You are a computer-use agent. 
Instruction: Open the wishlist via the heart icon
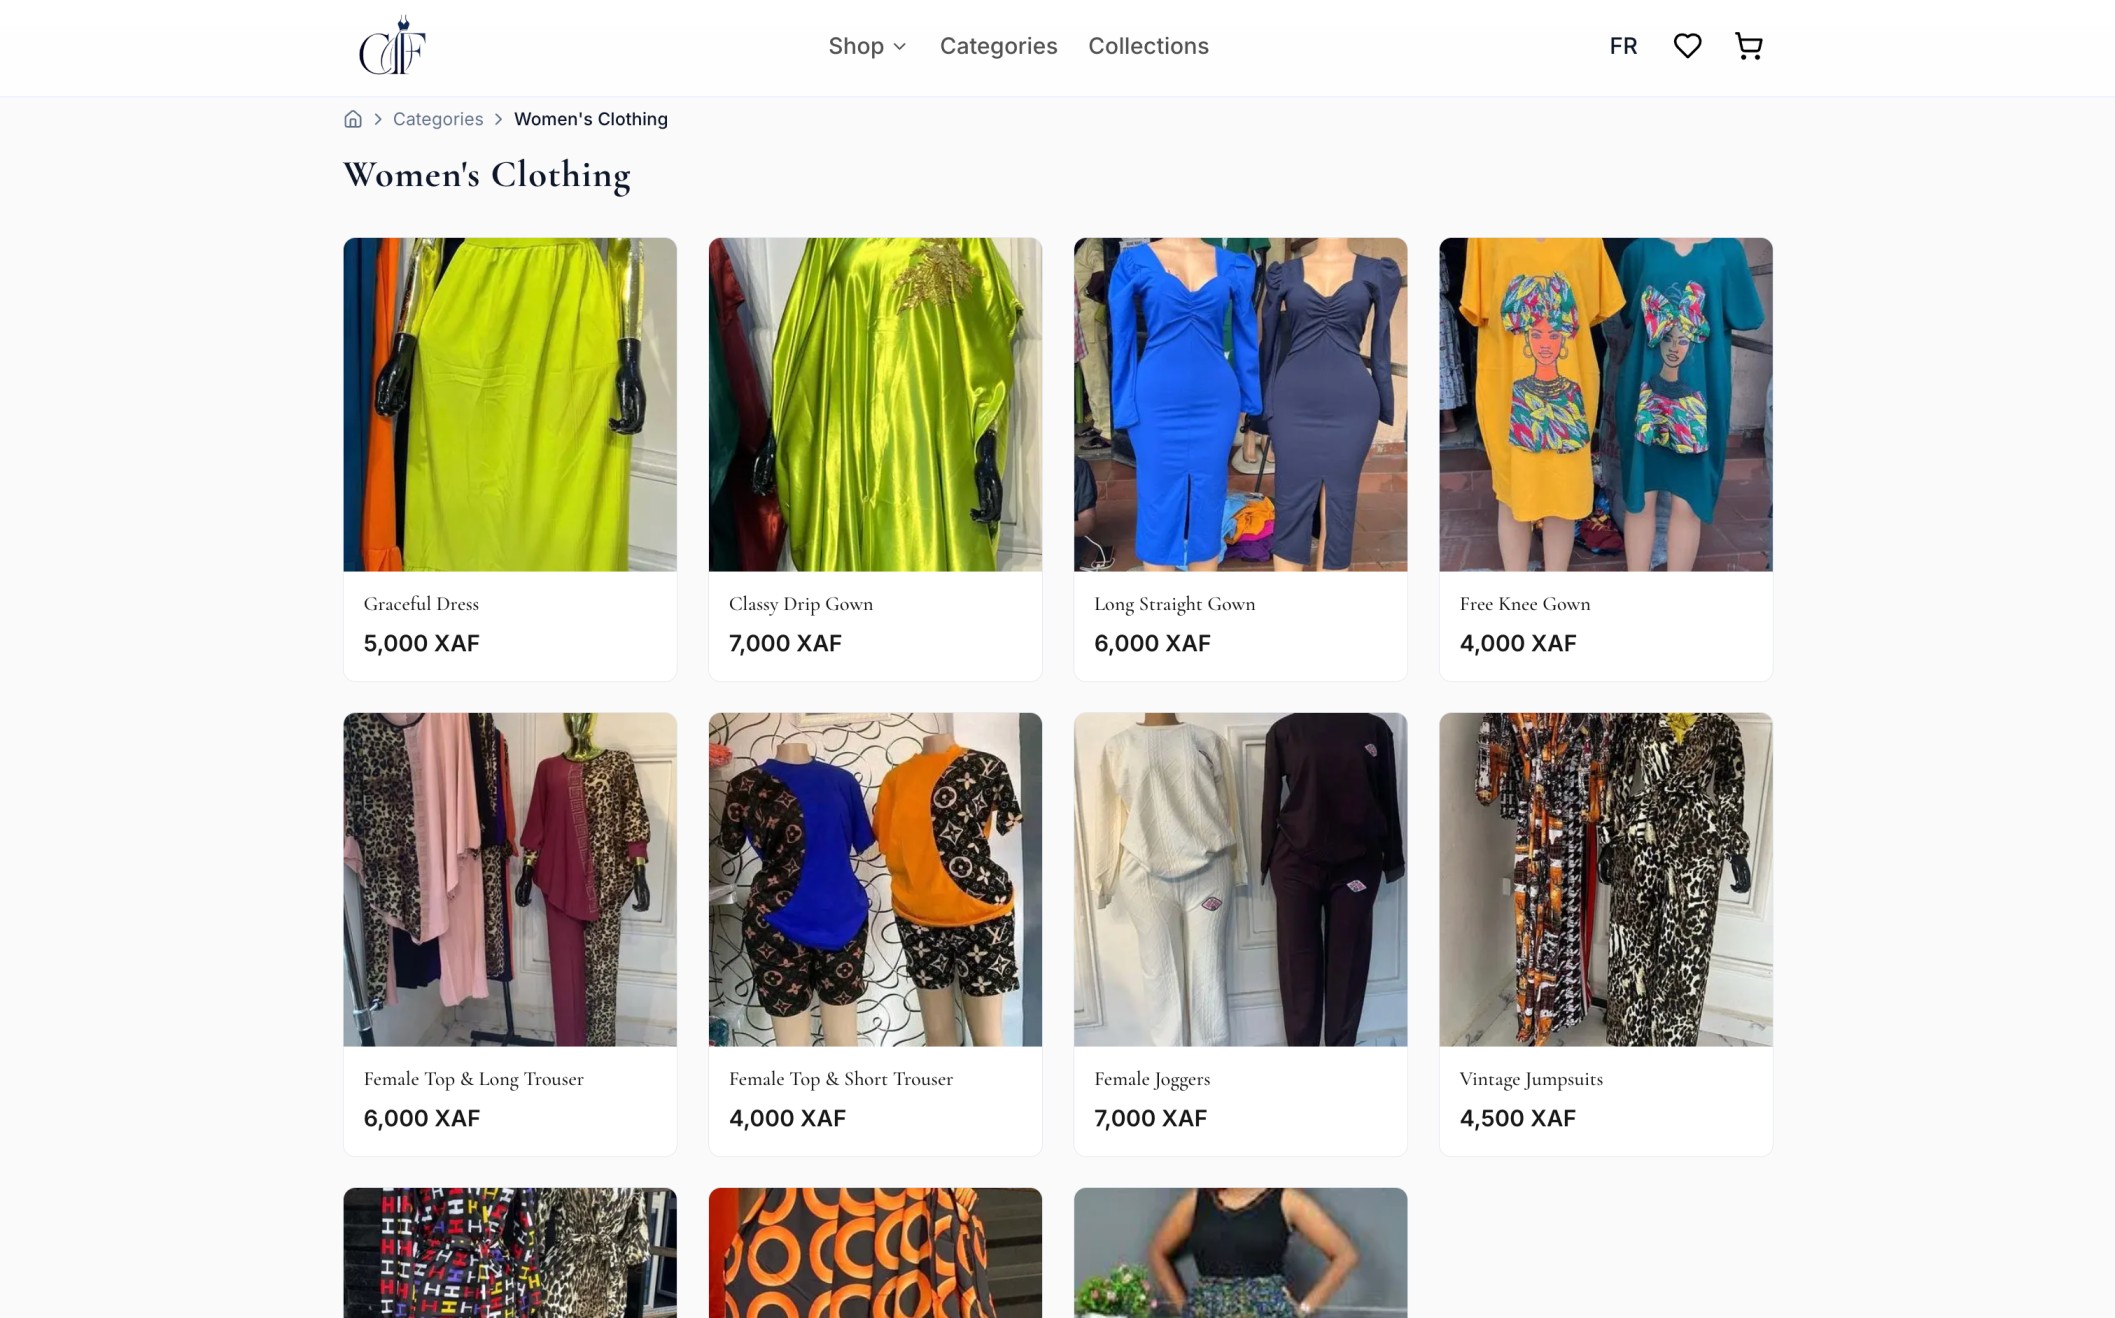(1687, 45)
